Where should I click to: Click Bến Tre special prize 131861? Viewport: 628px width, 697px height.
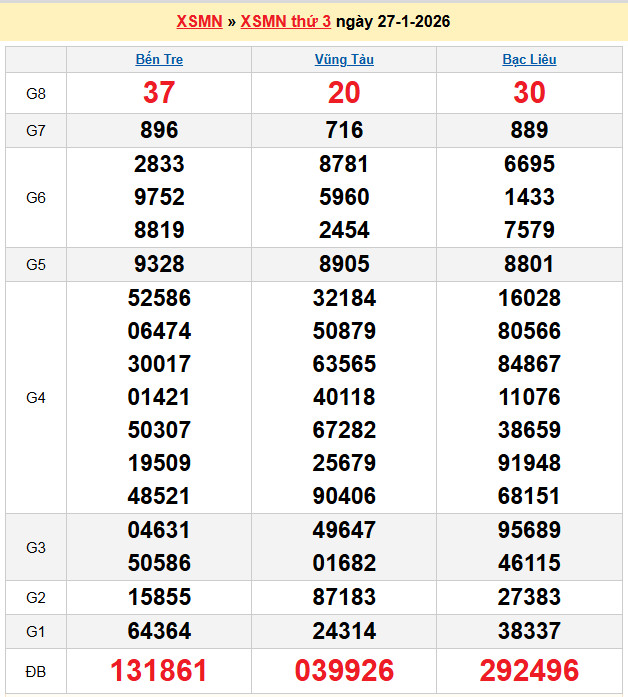(159, 670)
